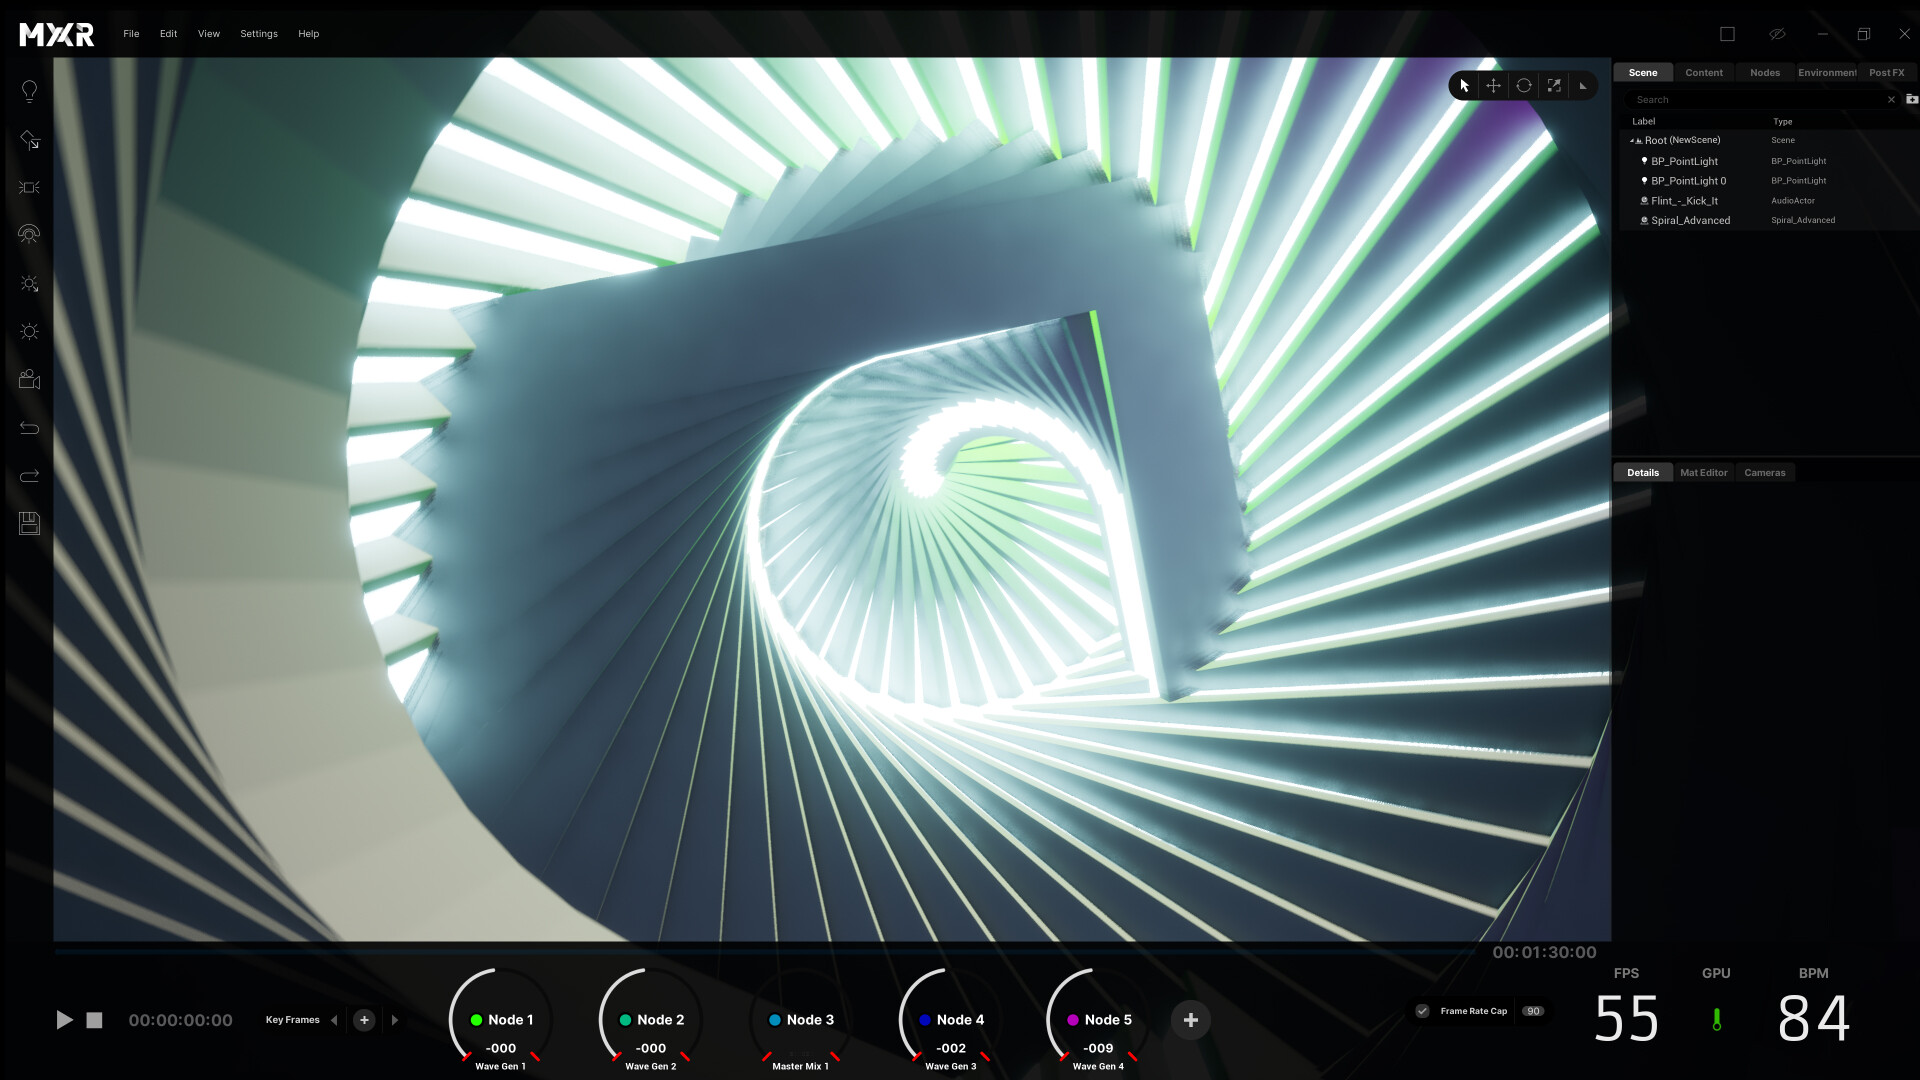
Task: Add a new node with the plus button
Action: (x=1190, y=1019)
